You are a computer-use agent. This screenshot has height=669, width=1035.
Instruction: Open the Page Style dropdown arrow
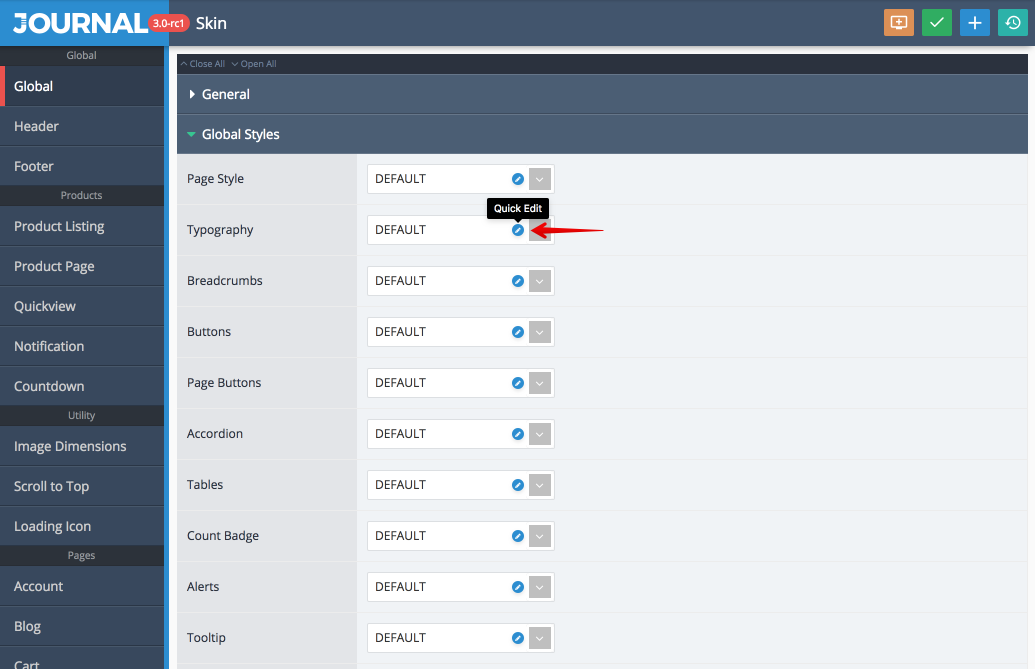coord(540,179)
